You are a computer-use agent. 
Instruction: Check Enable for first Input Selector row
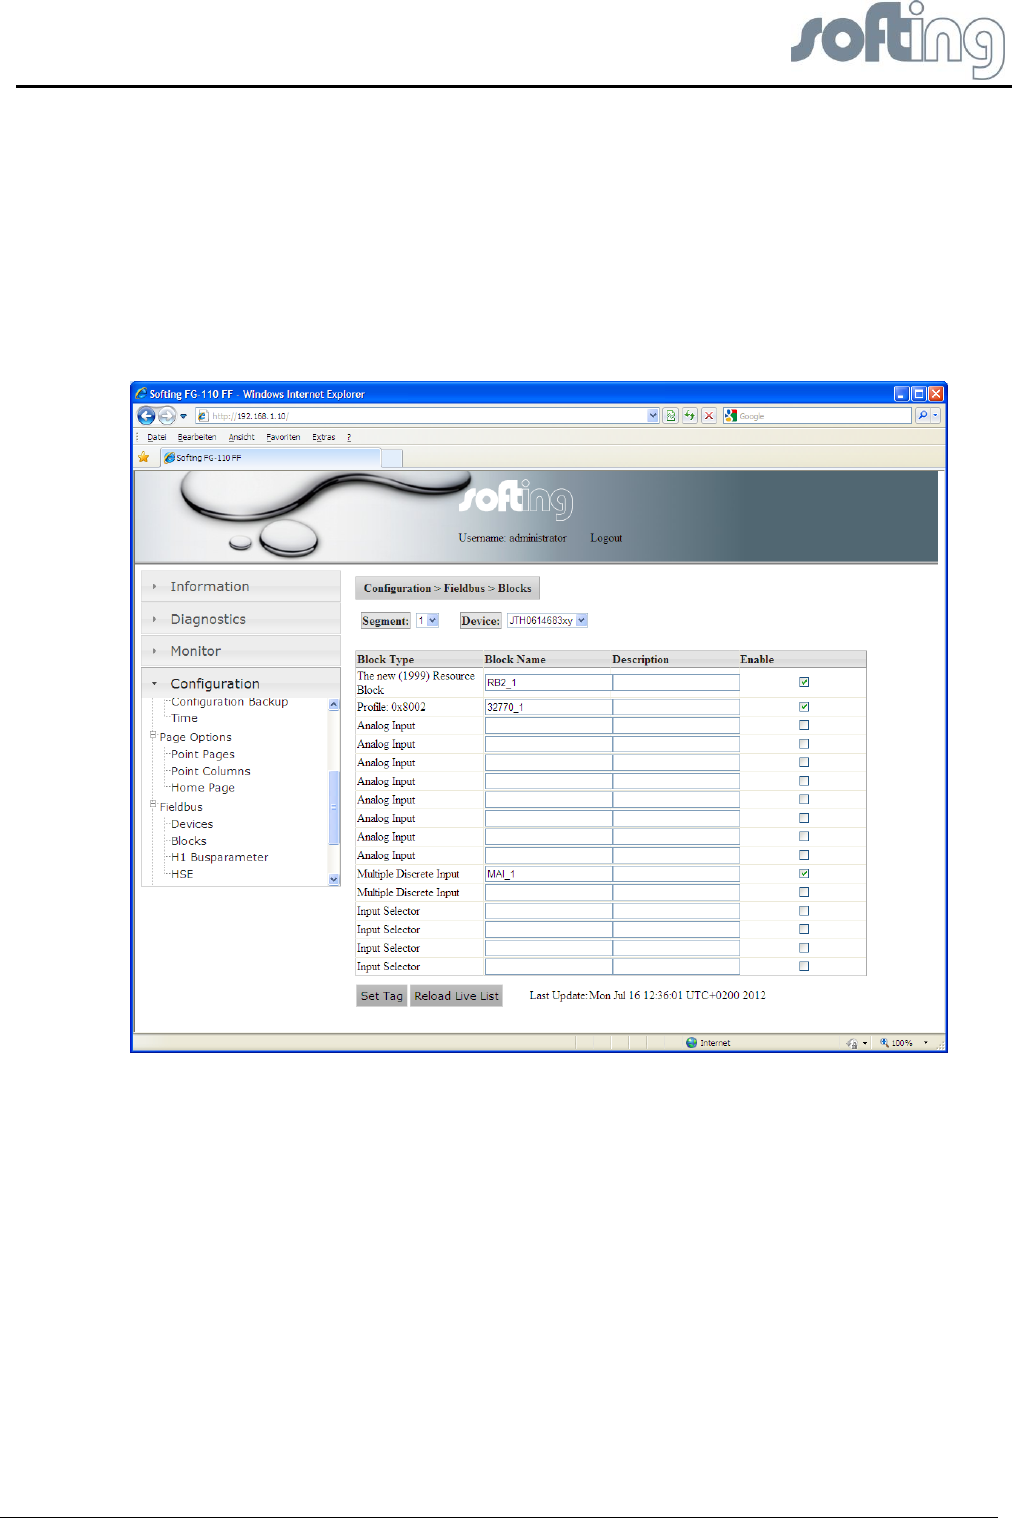click(804, 911)
